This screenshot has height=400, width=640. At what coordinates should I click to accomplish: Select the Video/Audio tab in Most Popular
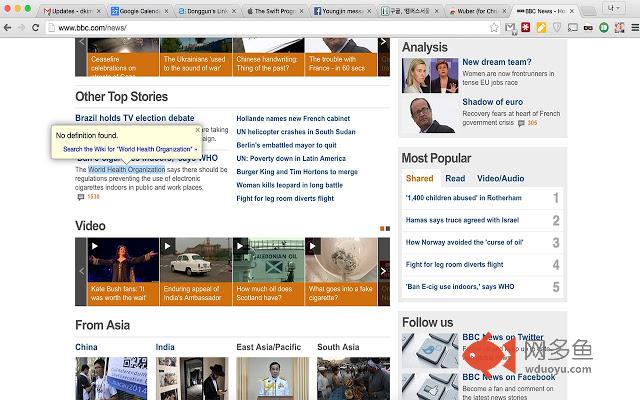point(500,178)
